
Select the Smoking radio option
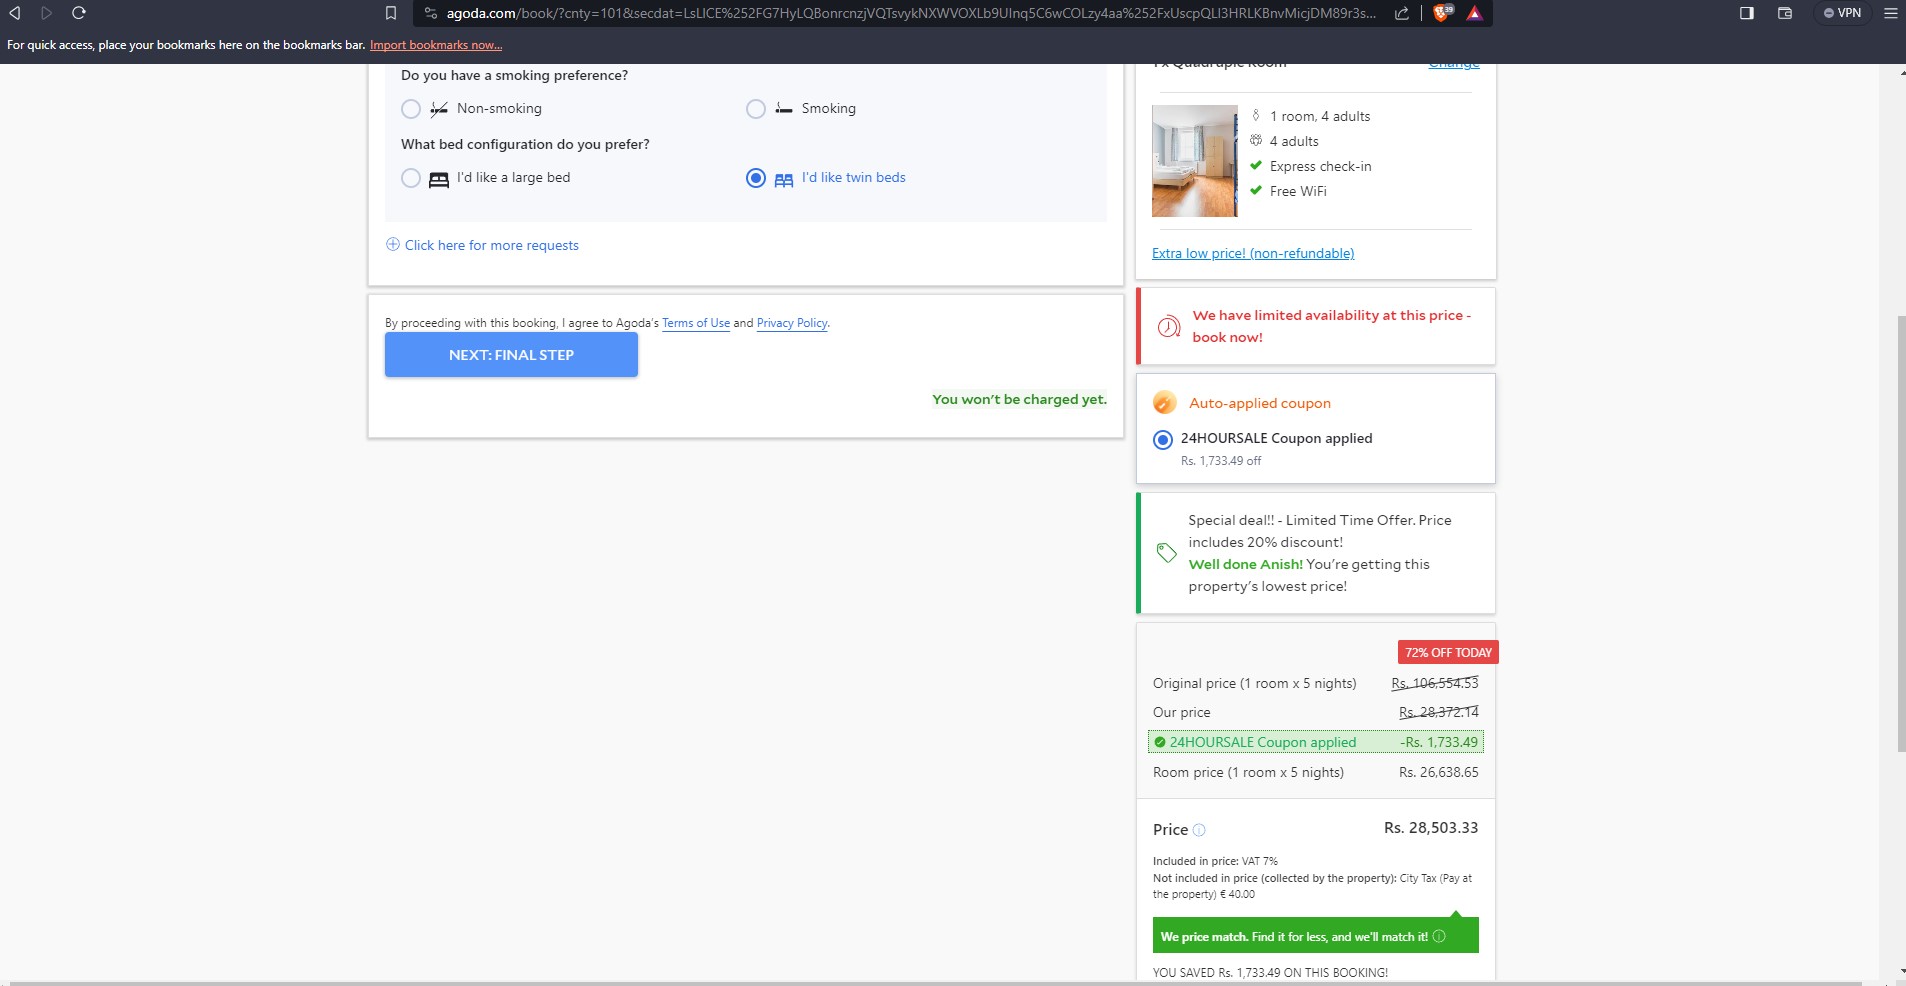pyautogui.click(x=756, y=109)
